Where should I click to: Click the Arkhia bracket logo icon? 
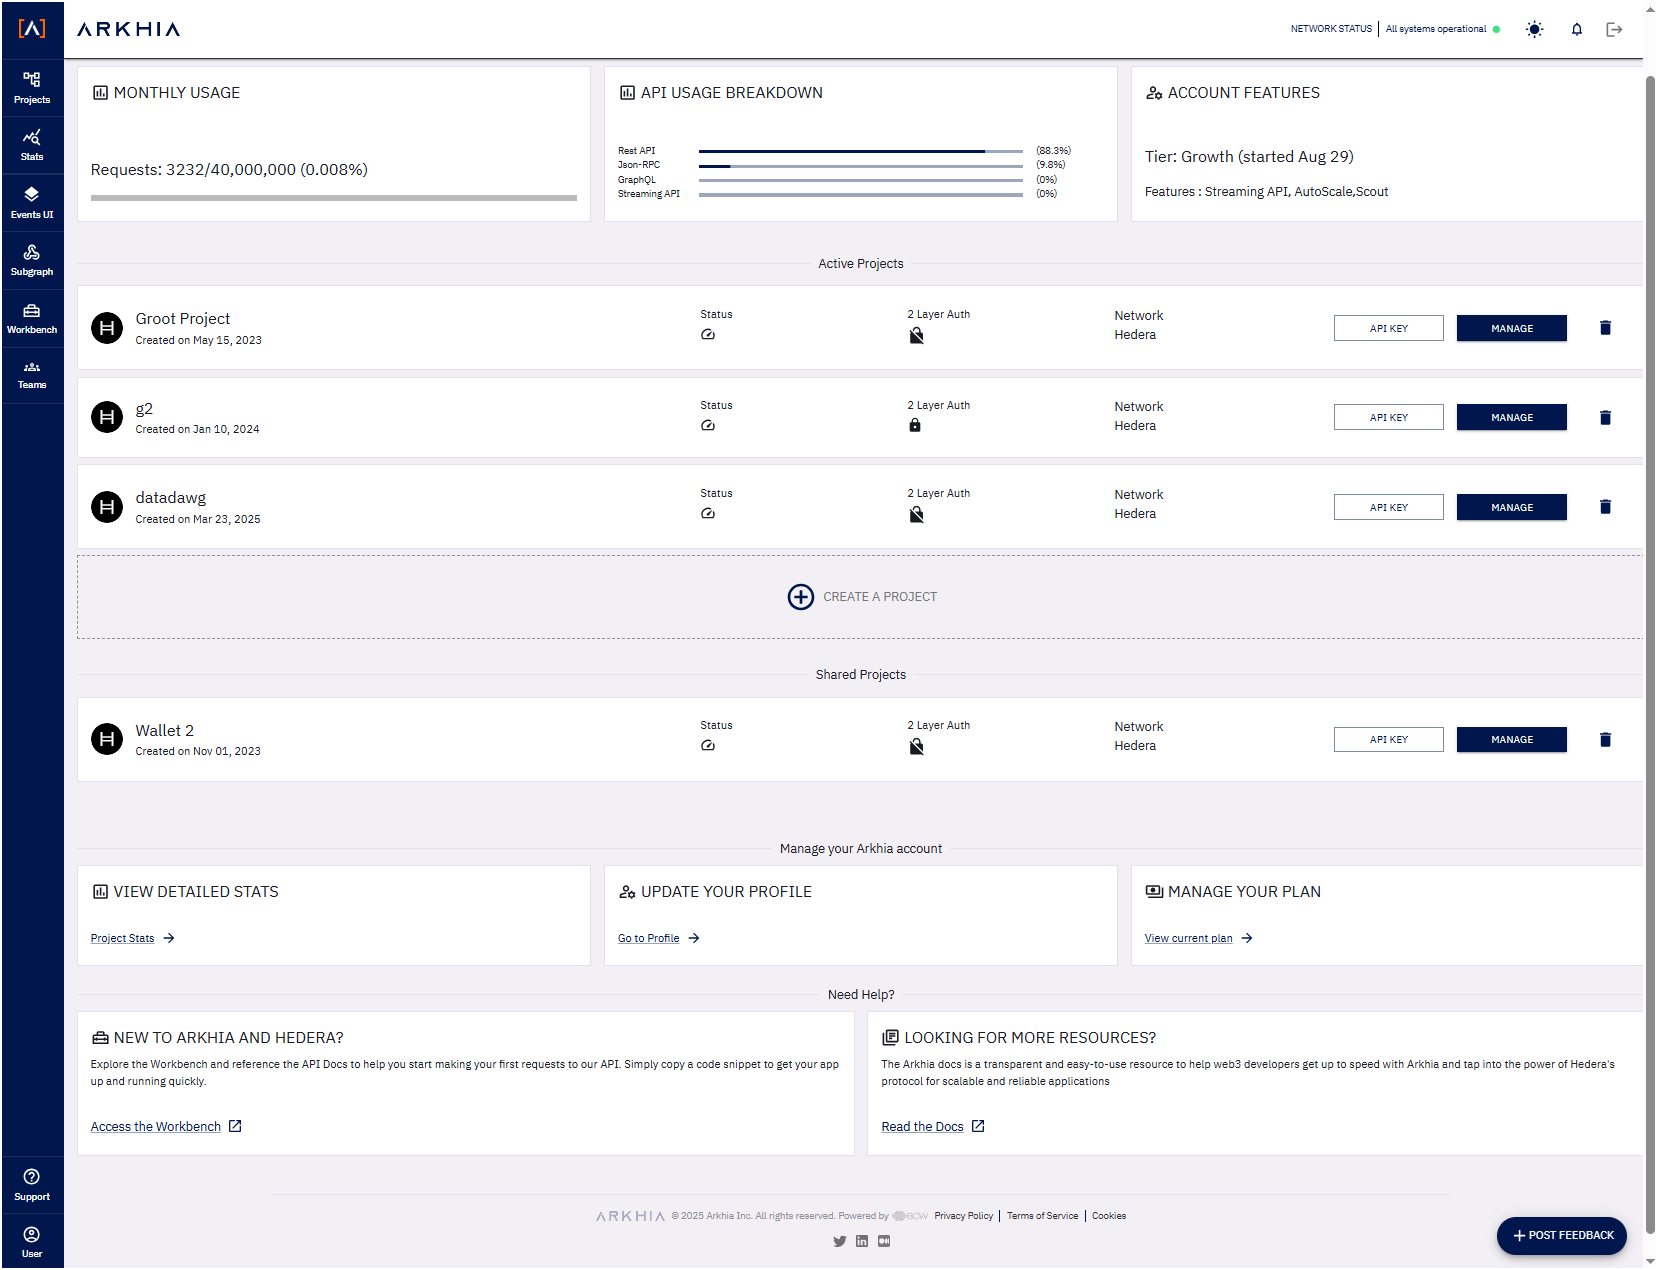(32, 29)
